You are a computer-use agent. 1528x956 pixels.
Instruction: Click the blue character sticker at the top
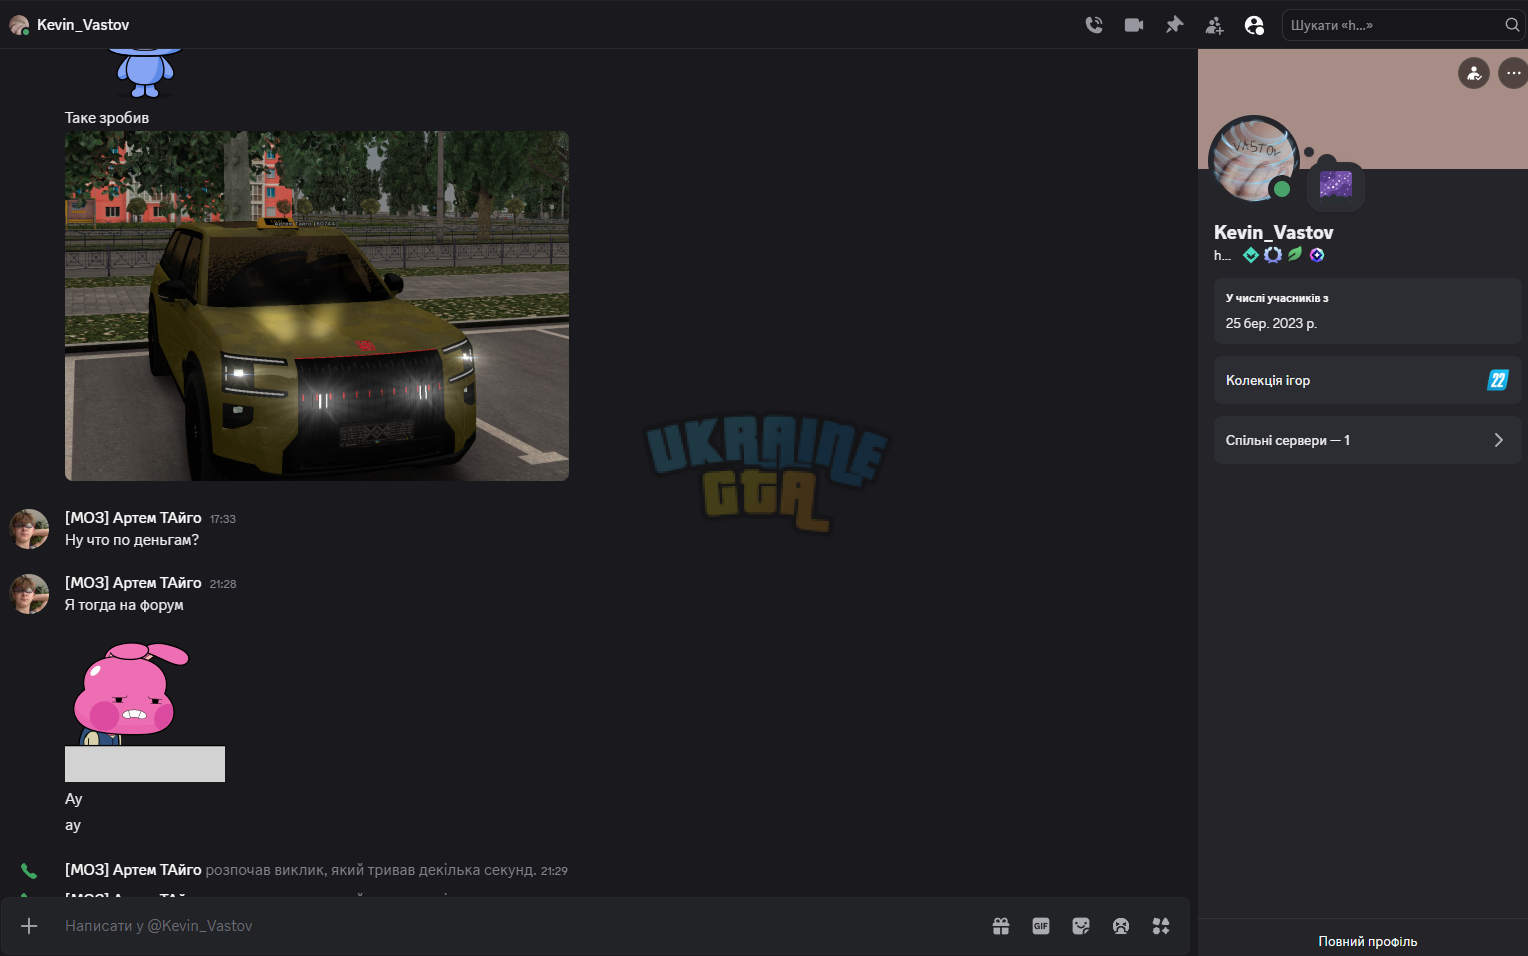pos(146,73)
